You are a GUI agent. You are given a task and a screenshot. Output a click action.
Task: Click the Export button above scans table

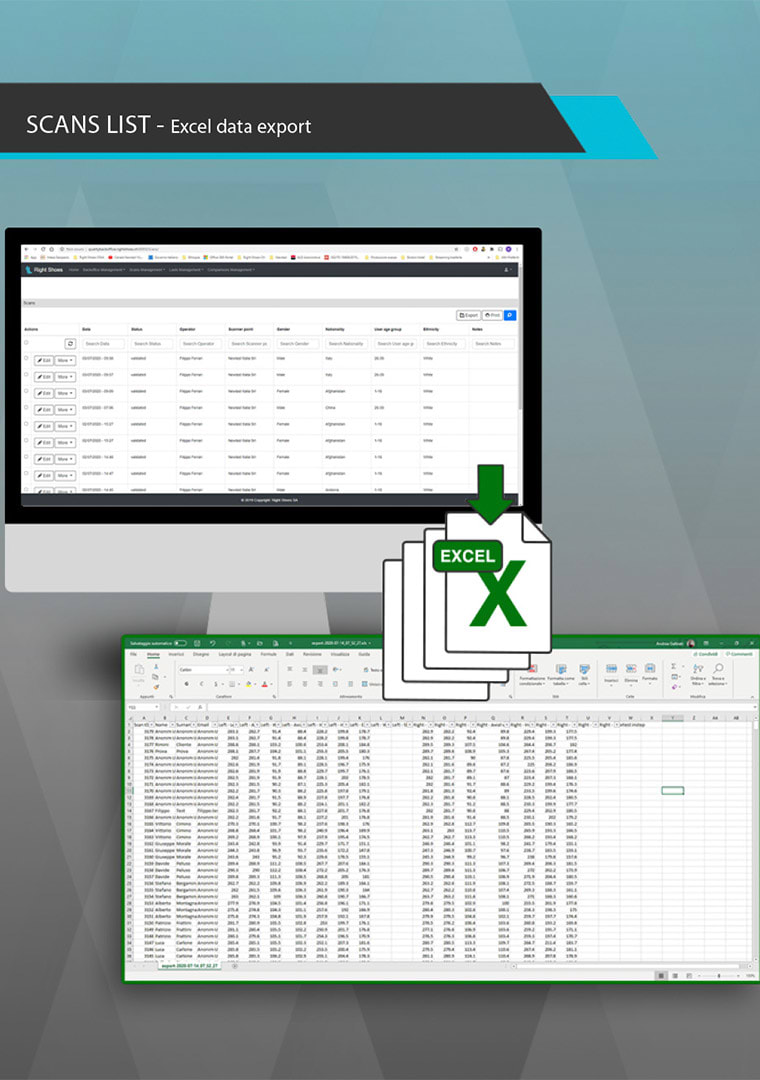[x=468, y=315]
